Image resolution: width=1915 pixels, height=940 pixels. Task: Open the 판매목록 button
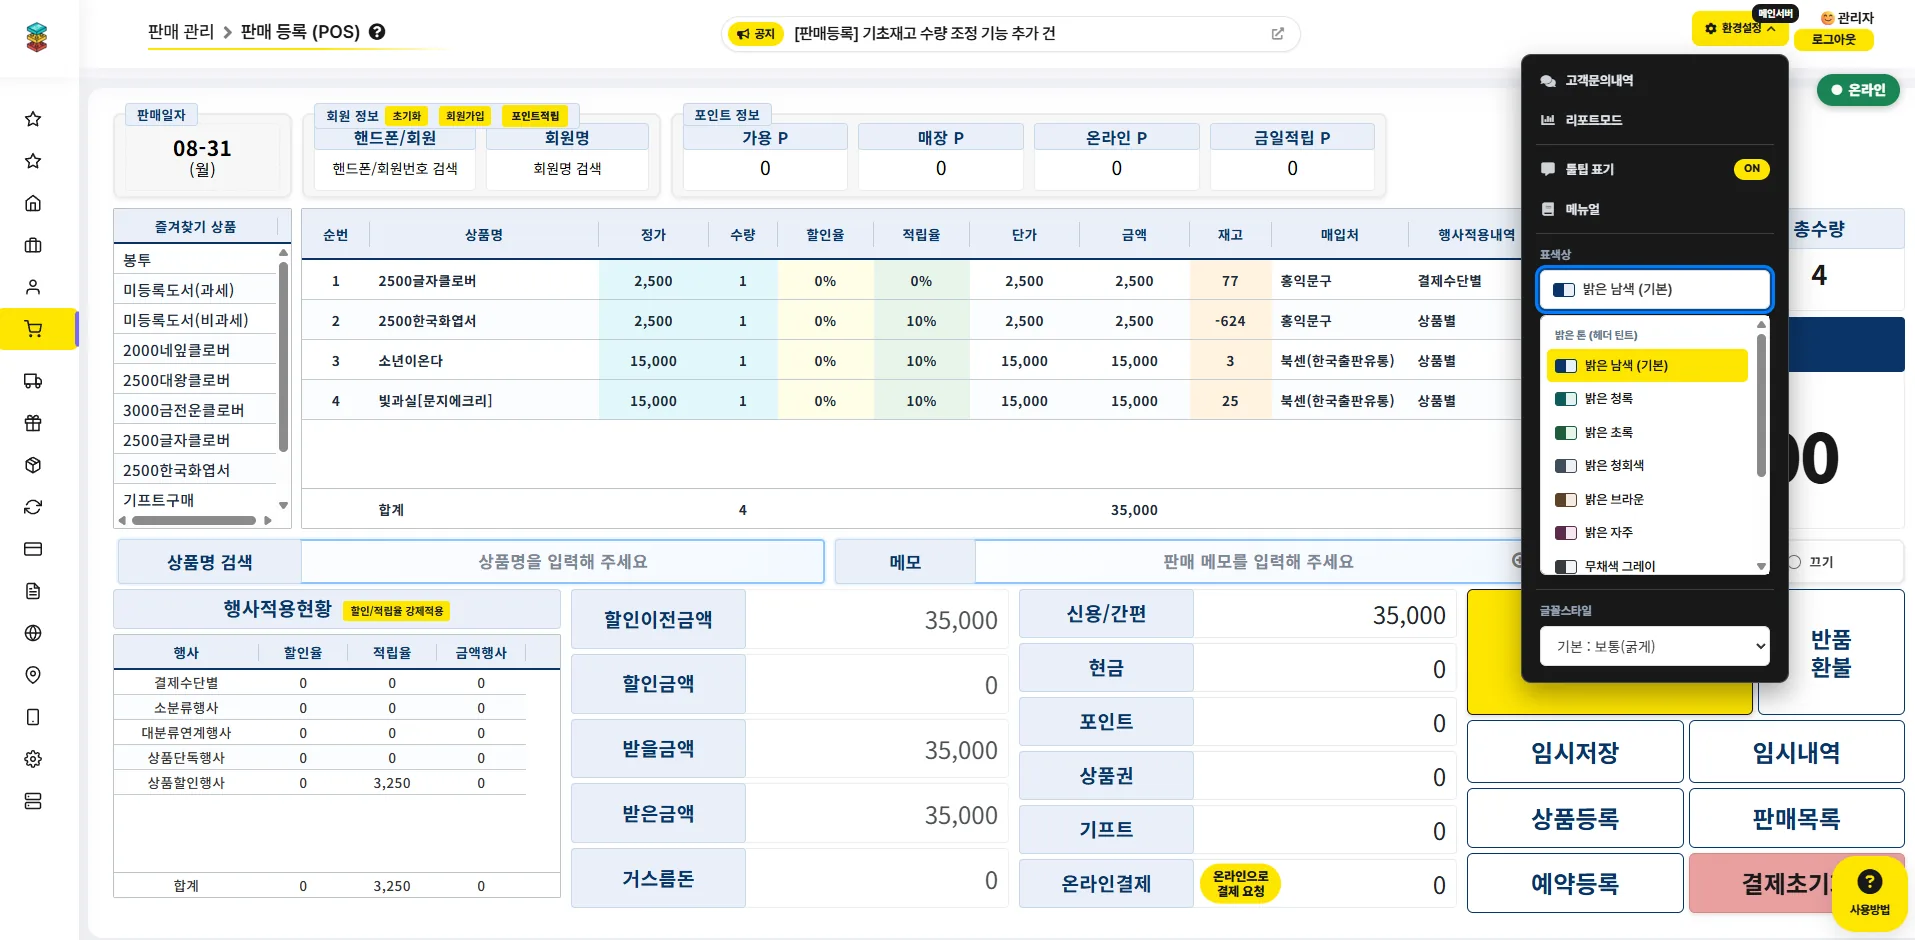[1796, 819]
